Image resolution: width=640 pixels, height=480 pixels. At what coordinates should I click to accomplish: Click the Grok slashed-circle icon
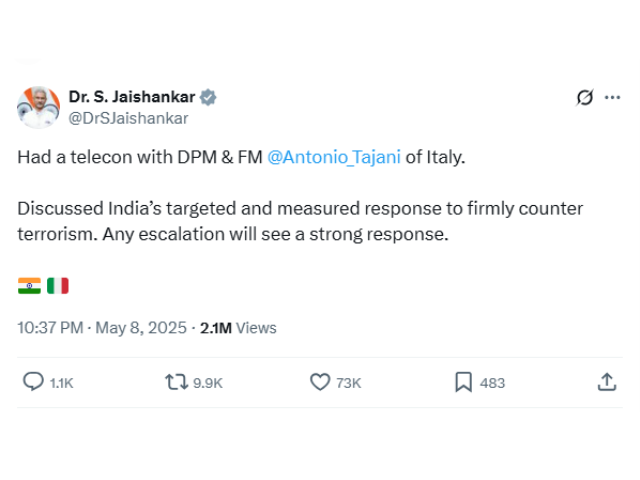pyautogui.click(x=585, y=98)
